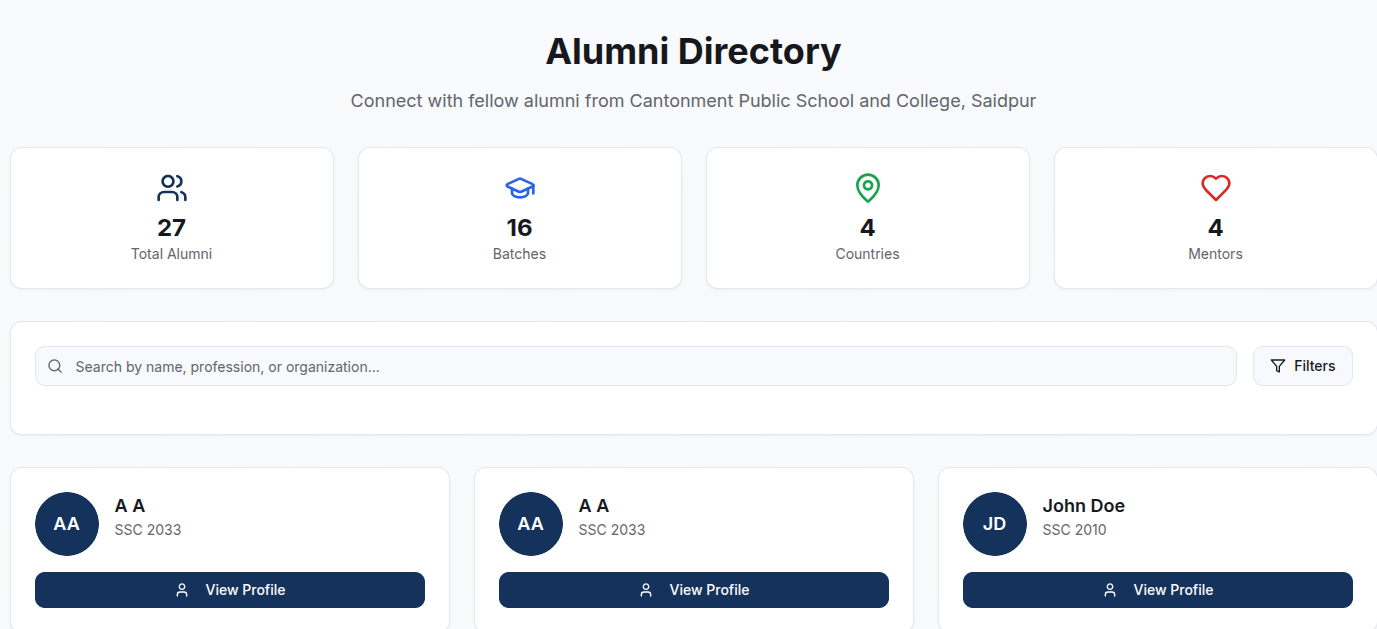Select the 4 Mentors stat card

[1216, 218]
